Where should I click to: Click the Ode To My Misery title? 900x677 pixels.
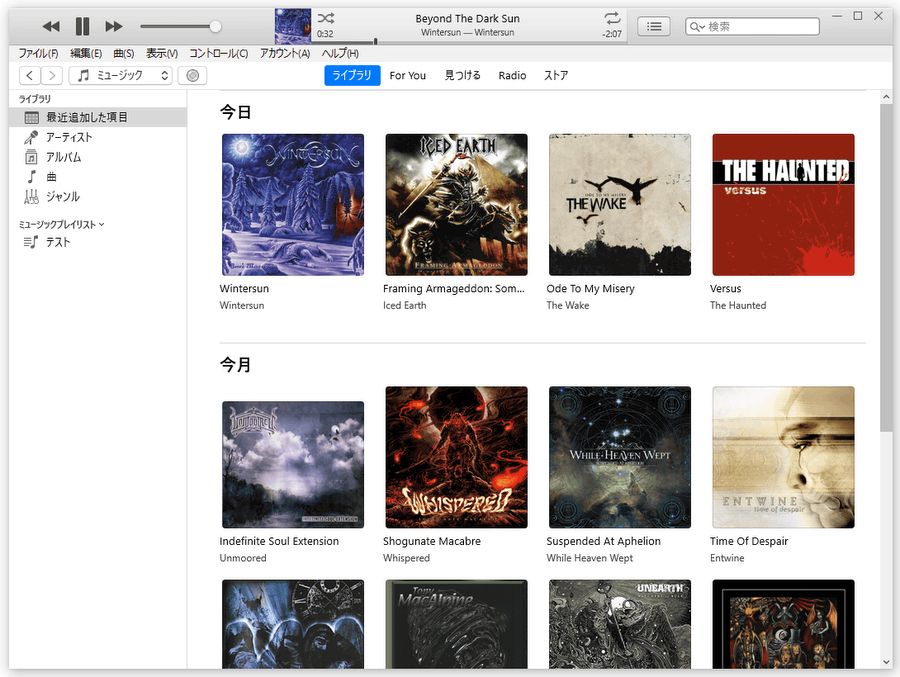tap(591, 289)
